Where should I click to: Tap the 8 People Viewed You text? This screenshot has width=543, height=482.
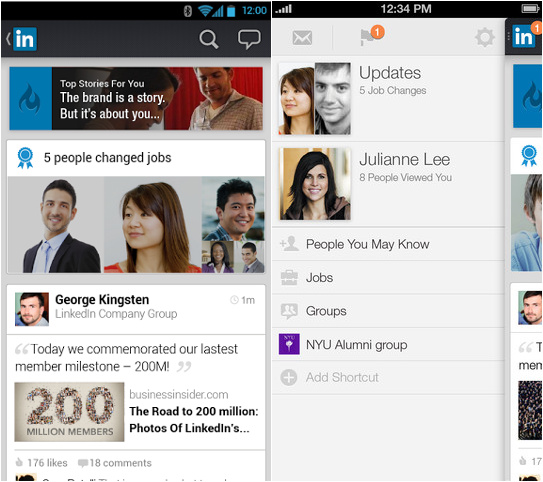406,177
